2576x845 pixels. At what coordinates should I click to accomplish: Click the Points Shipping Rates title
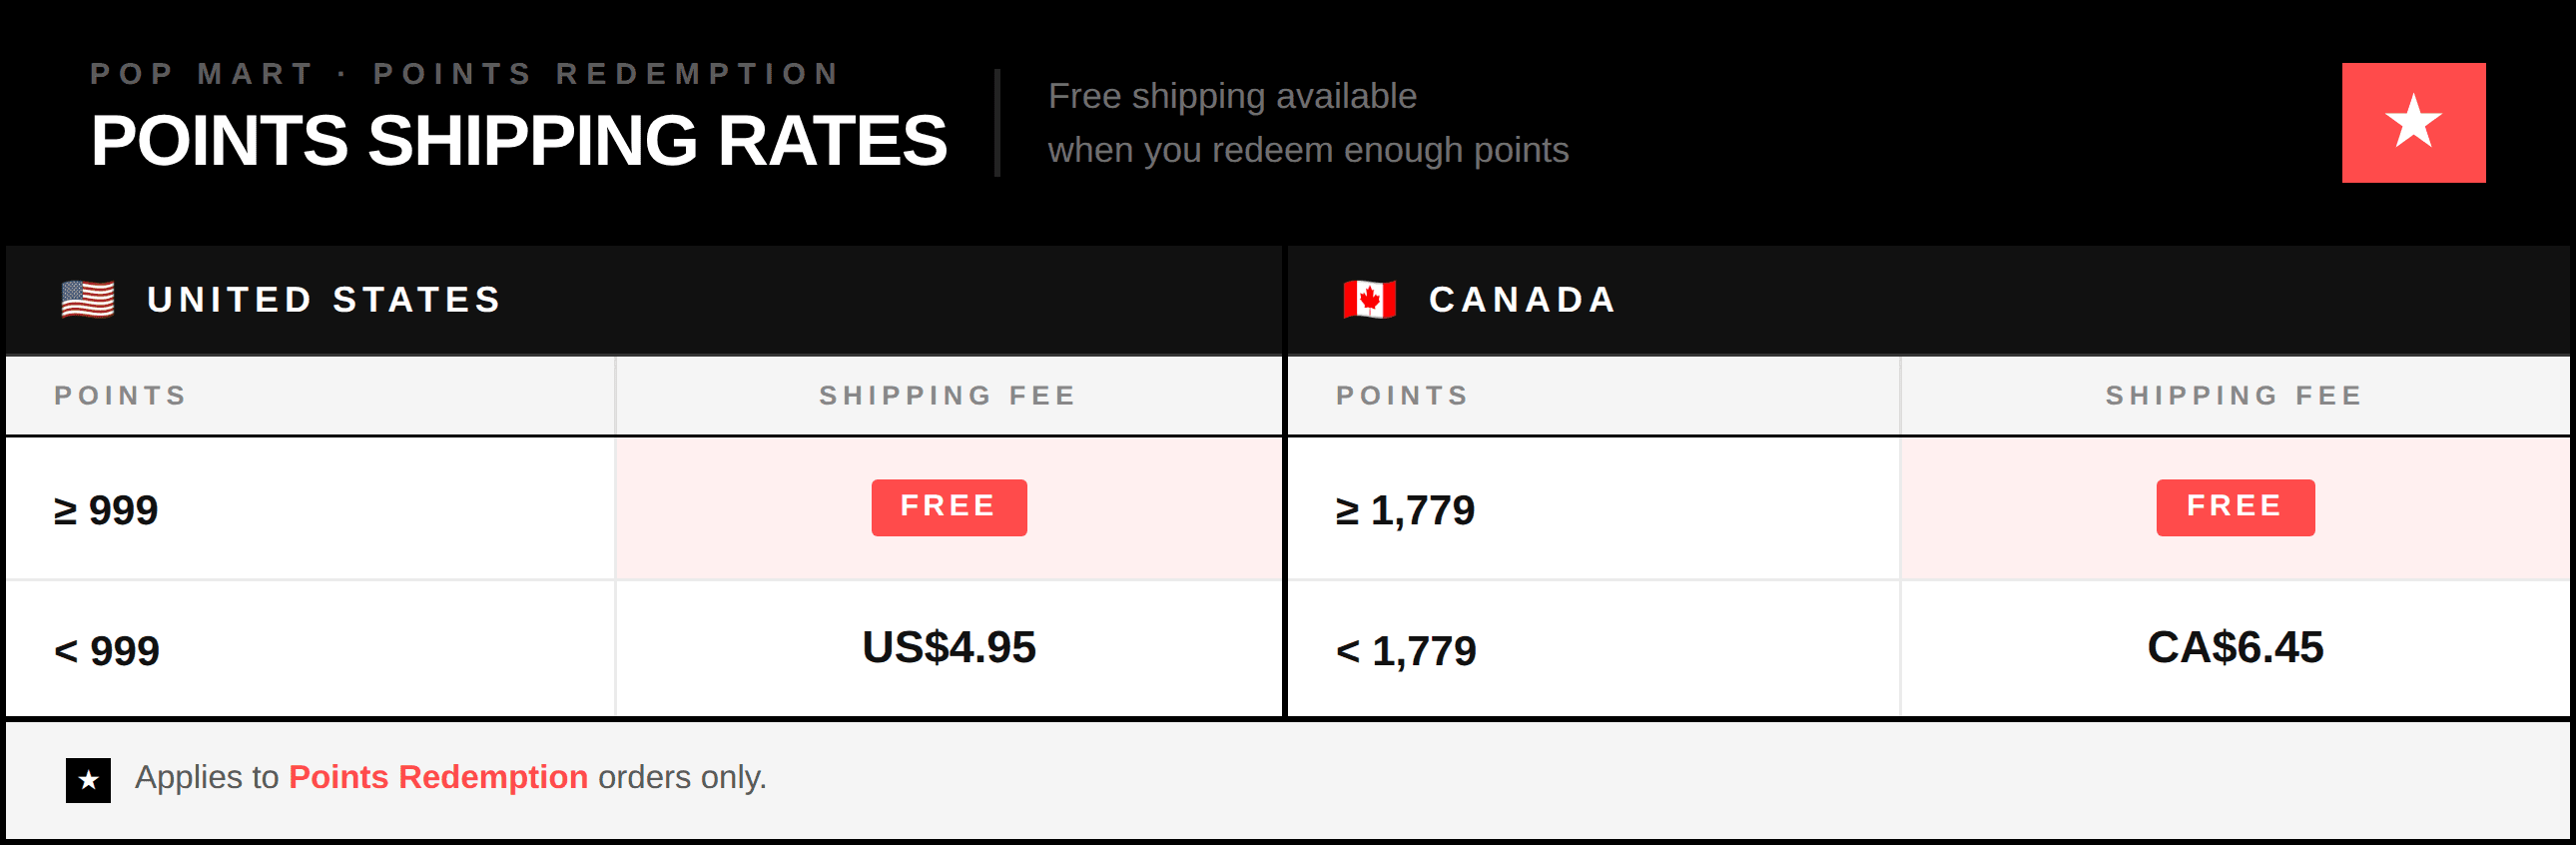tap(518, 140)
